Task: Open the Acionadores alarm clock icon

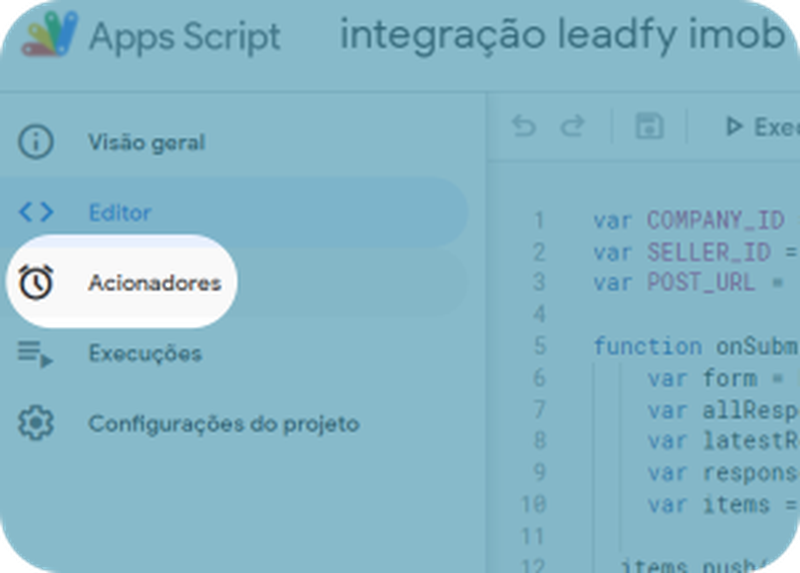Action: tap(36, 282)
